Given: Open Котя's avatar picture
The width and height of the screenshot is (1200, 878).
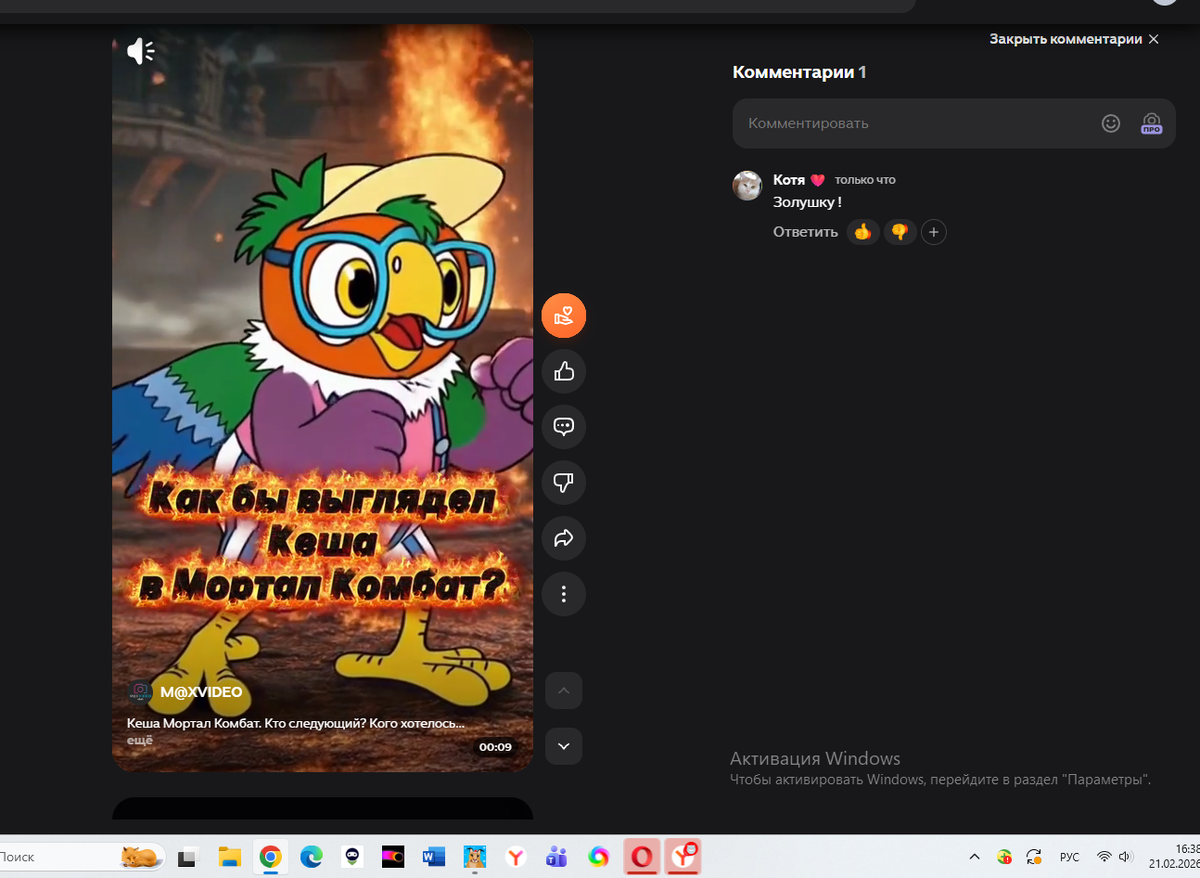Looking at the screenshot, I should pyautogui.click(x=747, y=185).
